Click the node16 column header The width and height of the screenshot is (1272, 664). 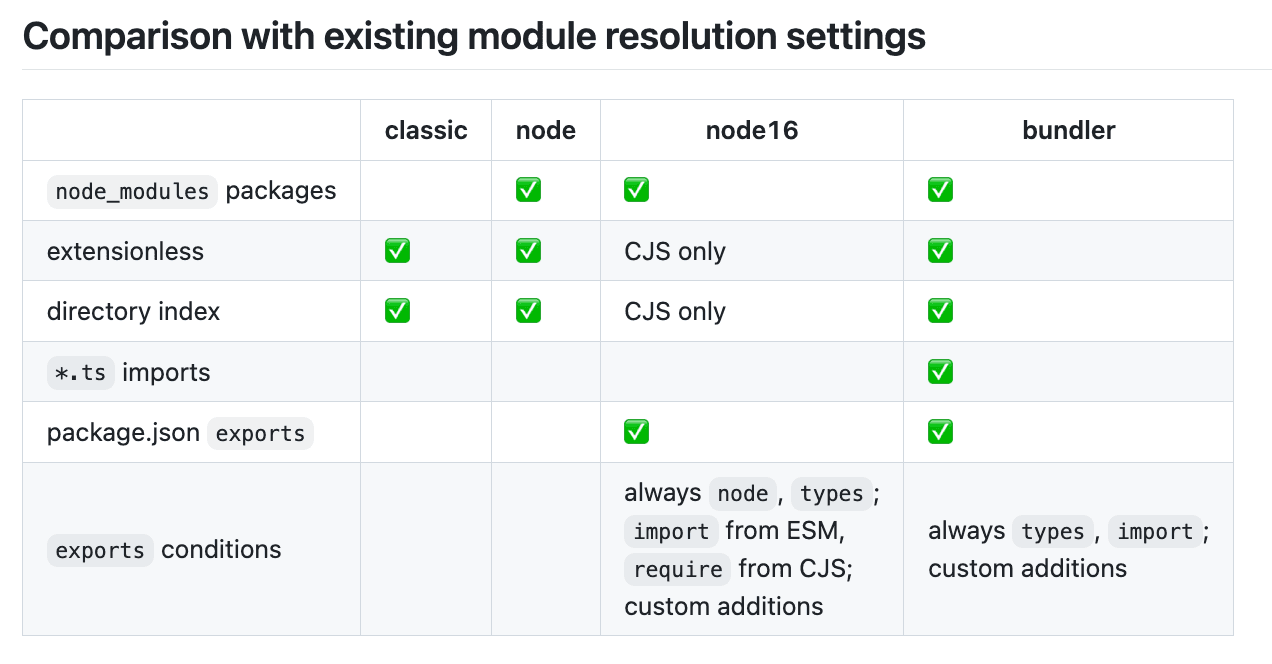click(x=752, y=130)
